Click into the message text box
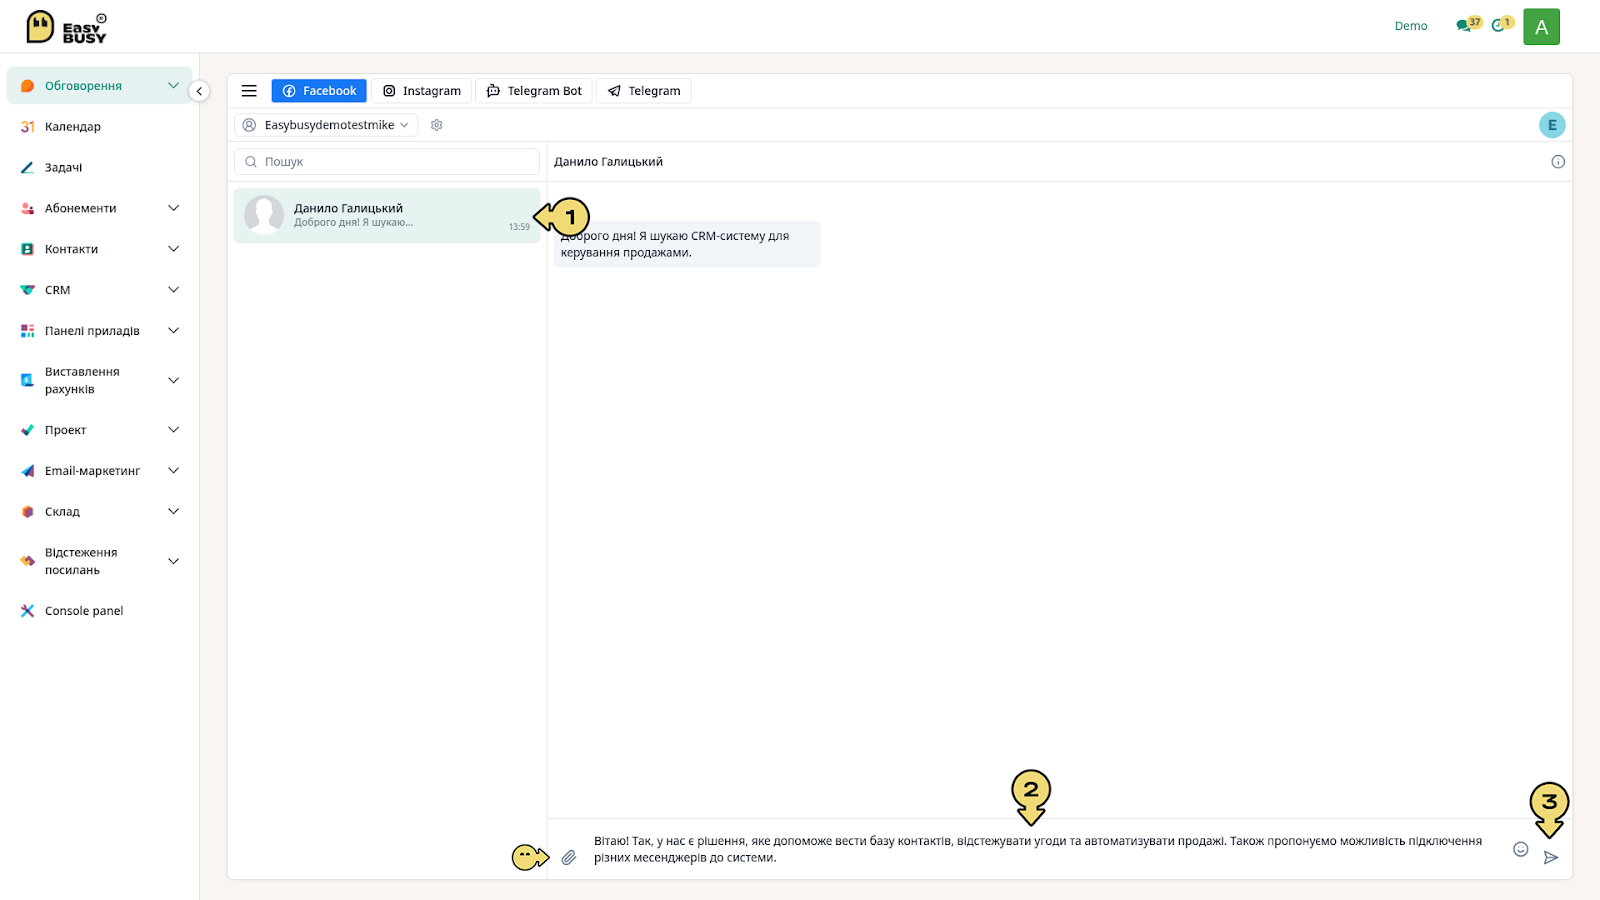 1045,849
